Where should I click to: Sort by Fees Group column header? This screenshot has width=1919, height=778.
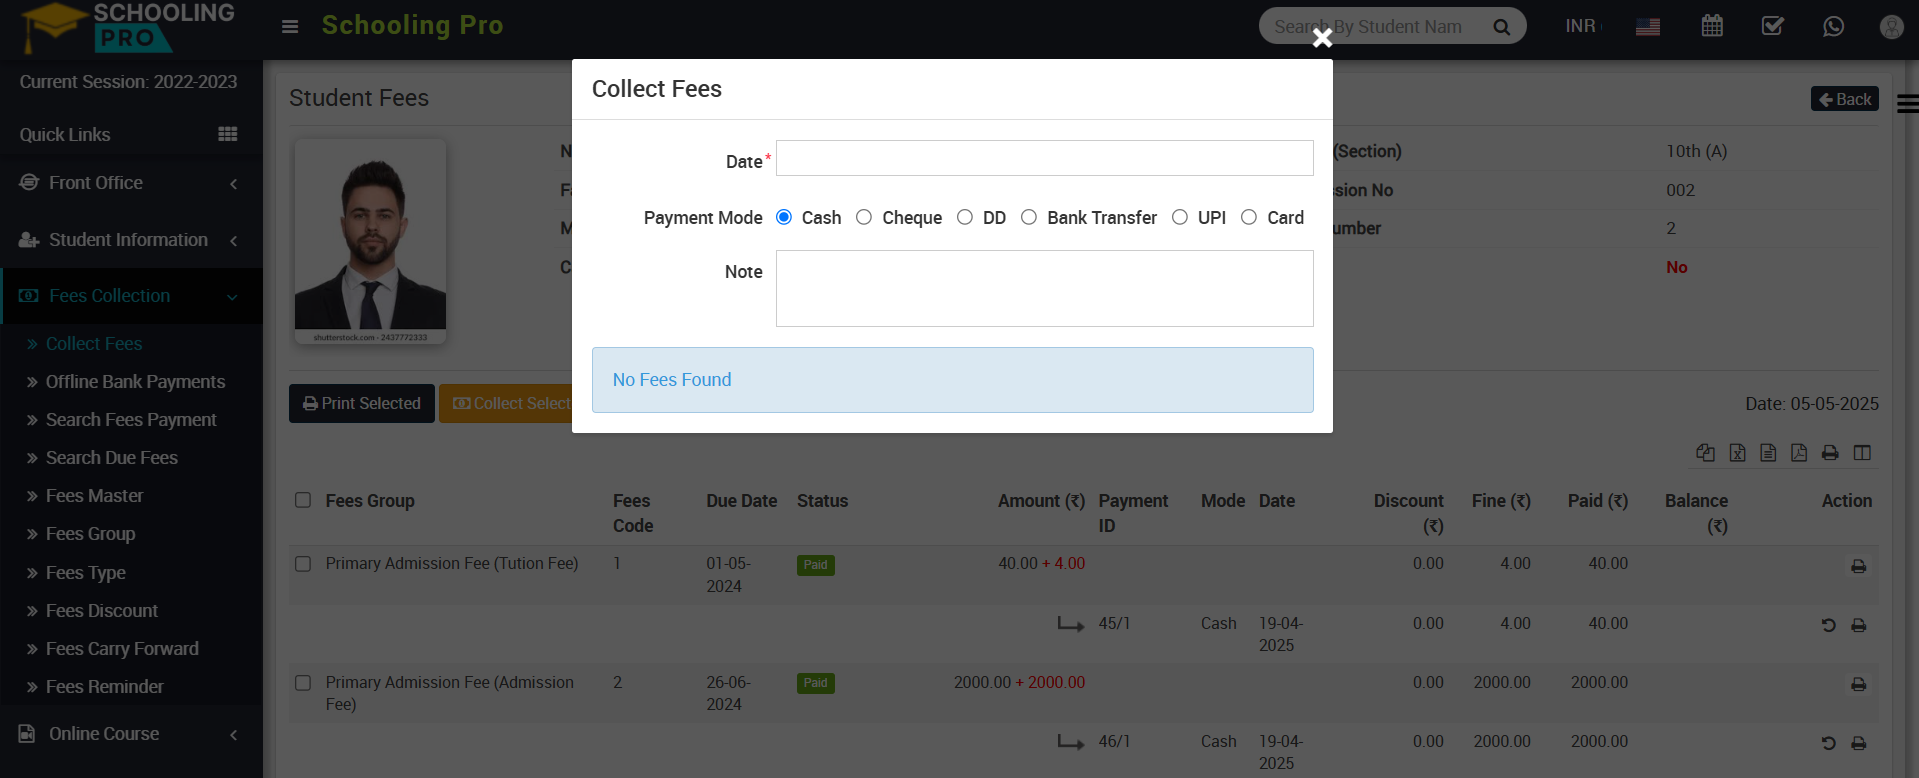click(x=370, y=501)
